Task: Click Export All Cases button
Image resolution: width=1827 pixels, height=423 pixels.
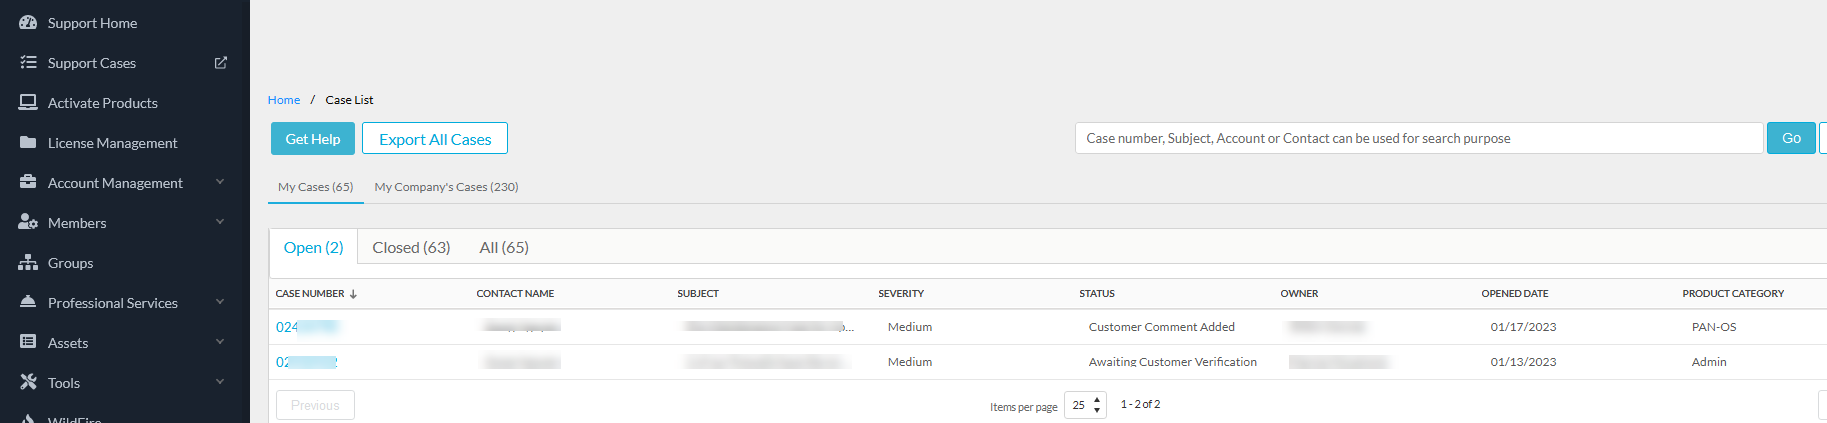Action: pyautogui.click(x=435, y=139)
